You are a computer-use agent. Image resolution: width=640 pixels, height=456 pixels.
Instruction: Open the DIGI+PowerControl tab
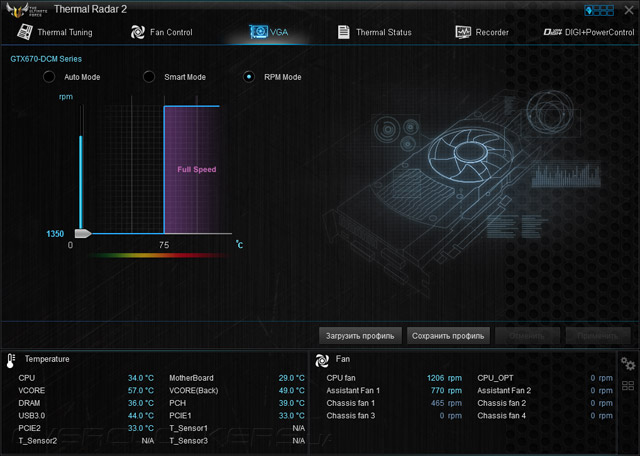pos(589,32)
